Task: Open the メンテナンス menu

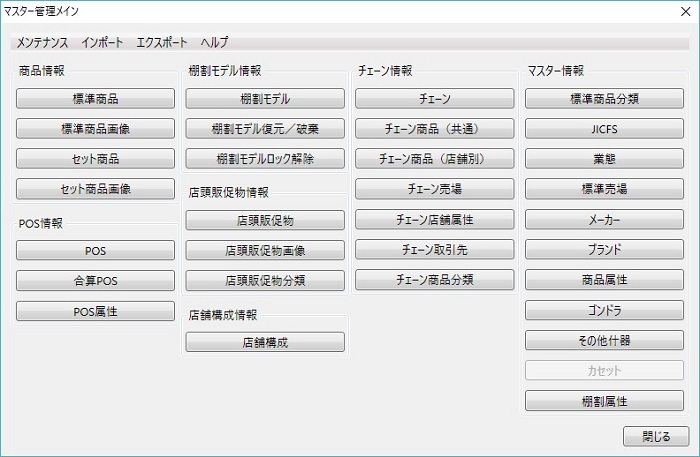Action: pos(43,42)
